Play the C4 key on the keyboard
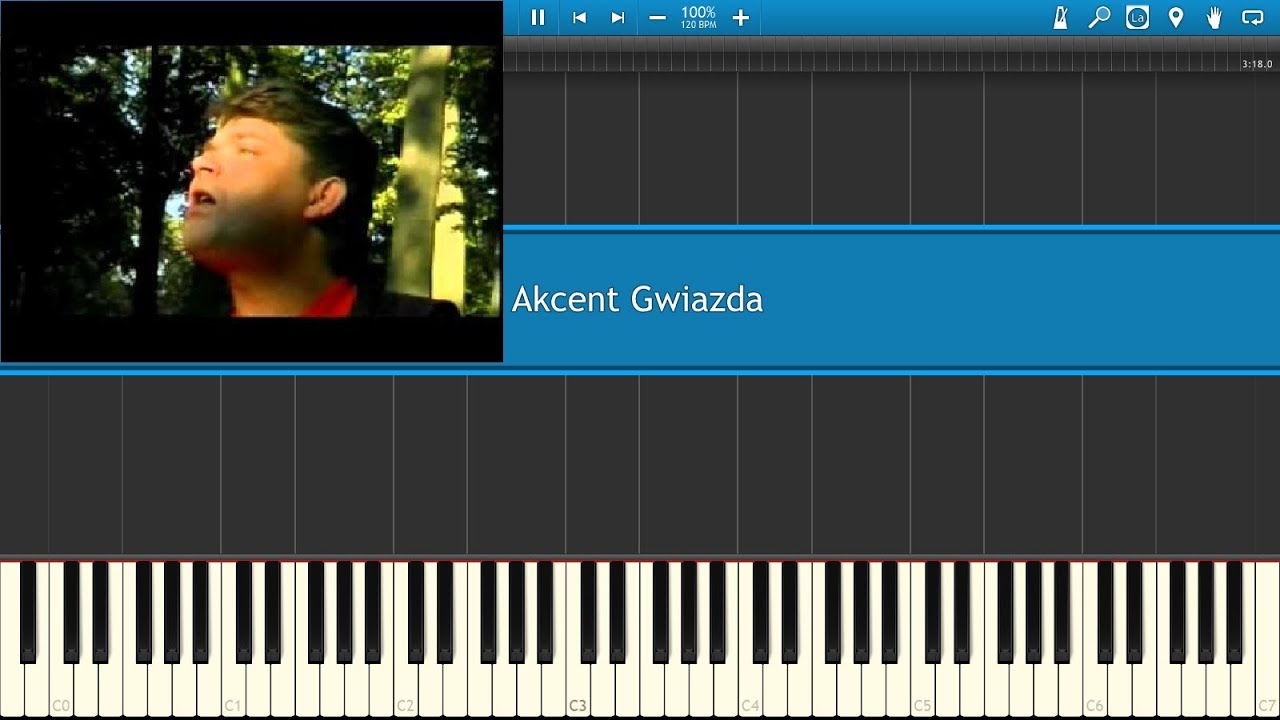1280x720 pixels. [750, 690]
